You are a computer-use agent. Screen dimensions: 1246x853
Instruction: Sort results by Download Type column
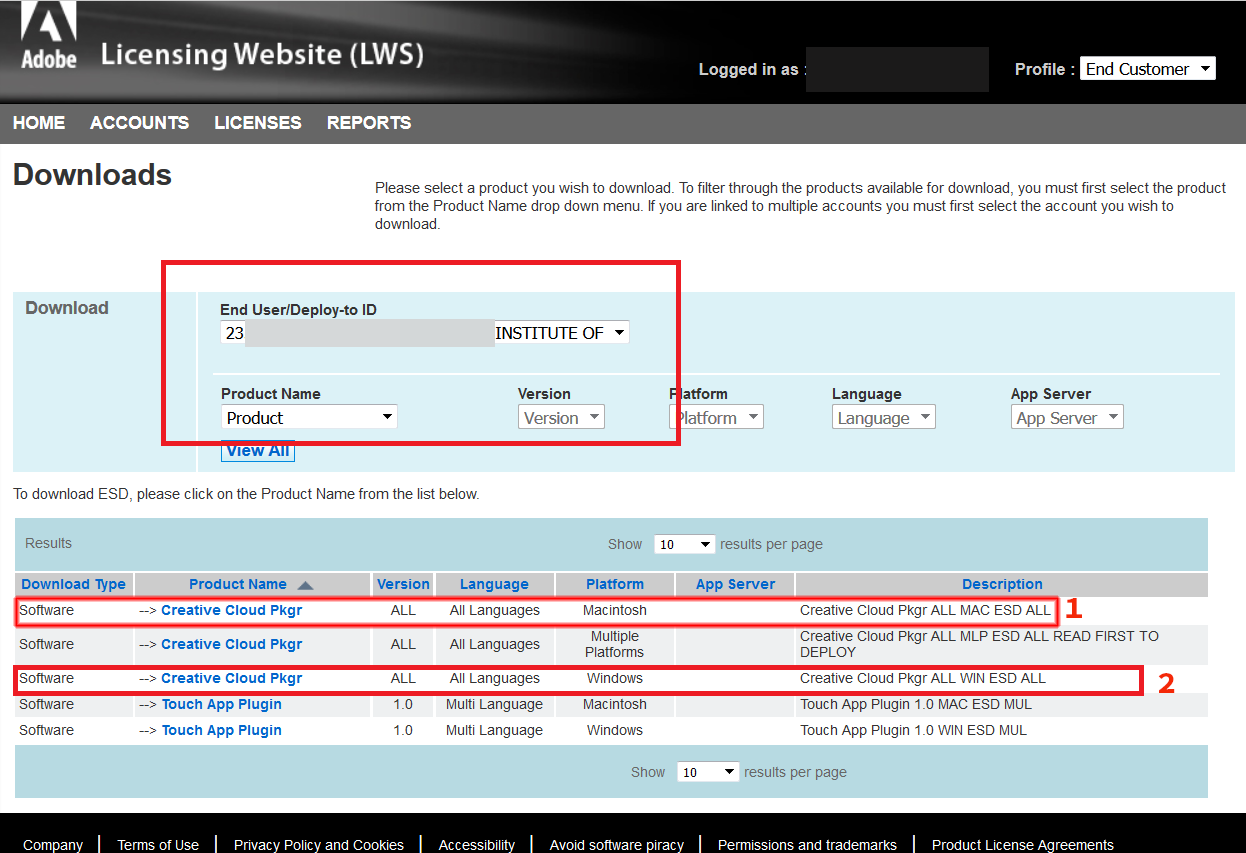[73, 584]
